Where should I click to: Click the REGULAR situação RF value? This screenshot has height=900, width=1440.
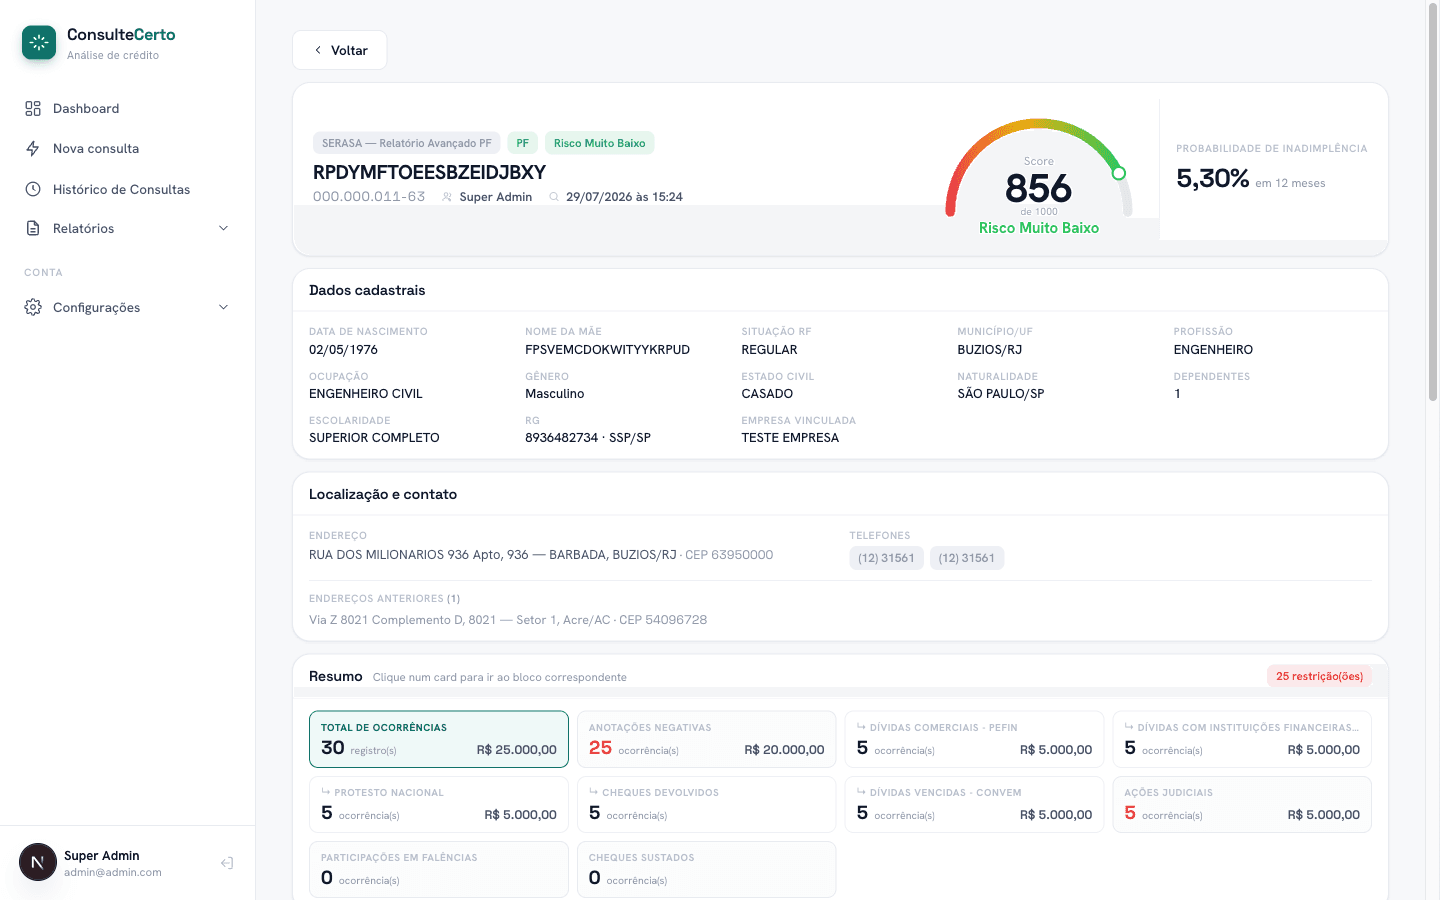point(769,350)
